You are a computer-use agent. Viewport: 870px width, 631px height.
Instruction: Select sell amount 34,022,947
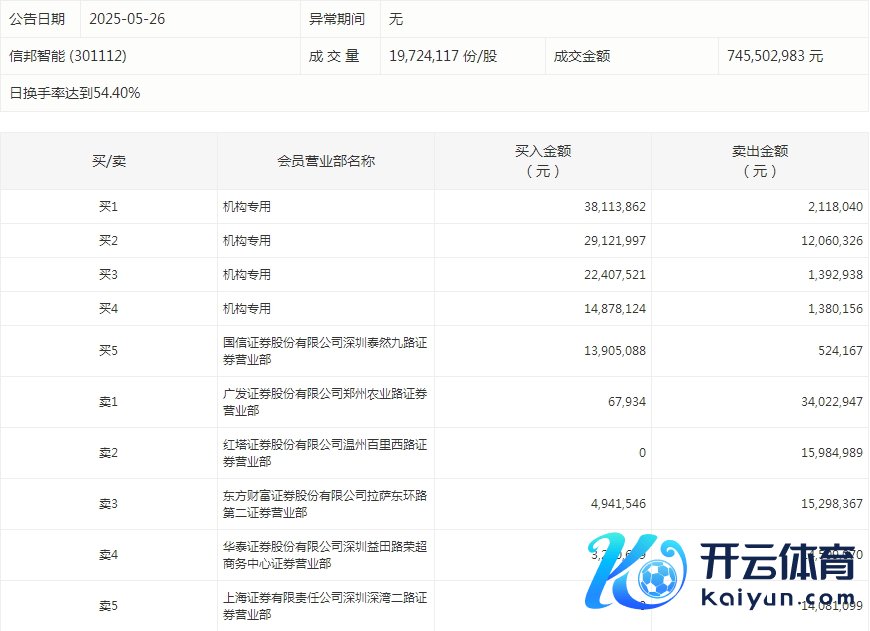(x=832, y=402)
